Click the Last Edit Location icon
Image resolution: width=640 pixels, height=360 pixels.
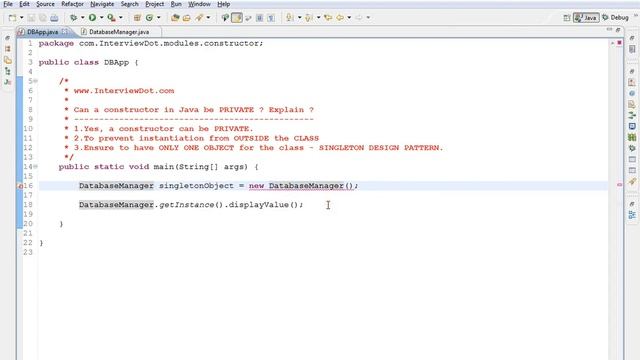[x=328, y=18]
